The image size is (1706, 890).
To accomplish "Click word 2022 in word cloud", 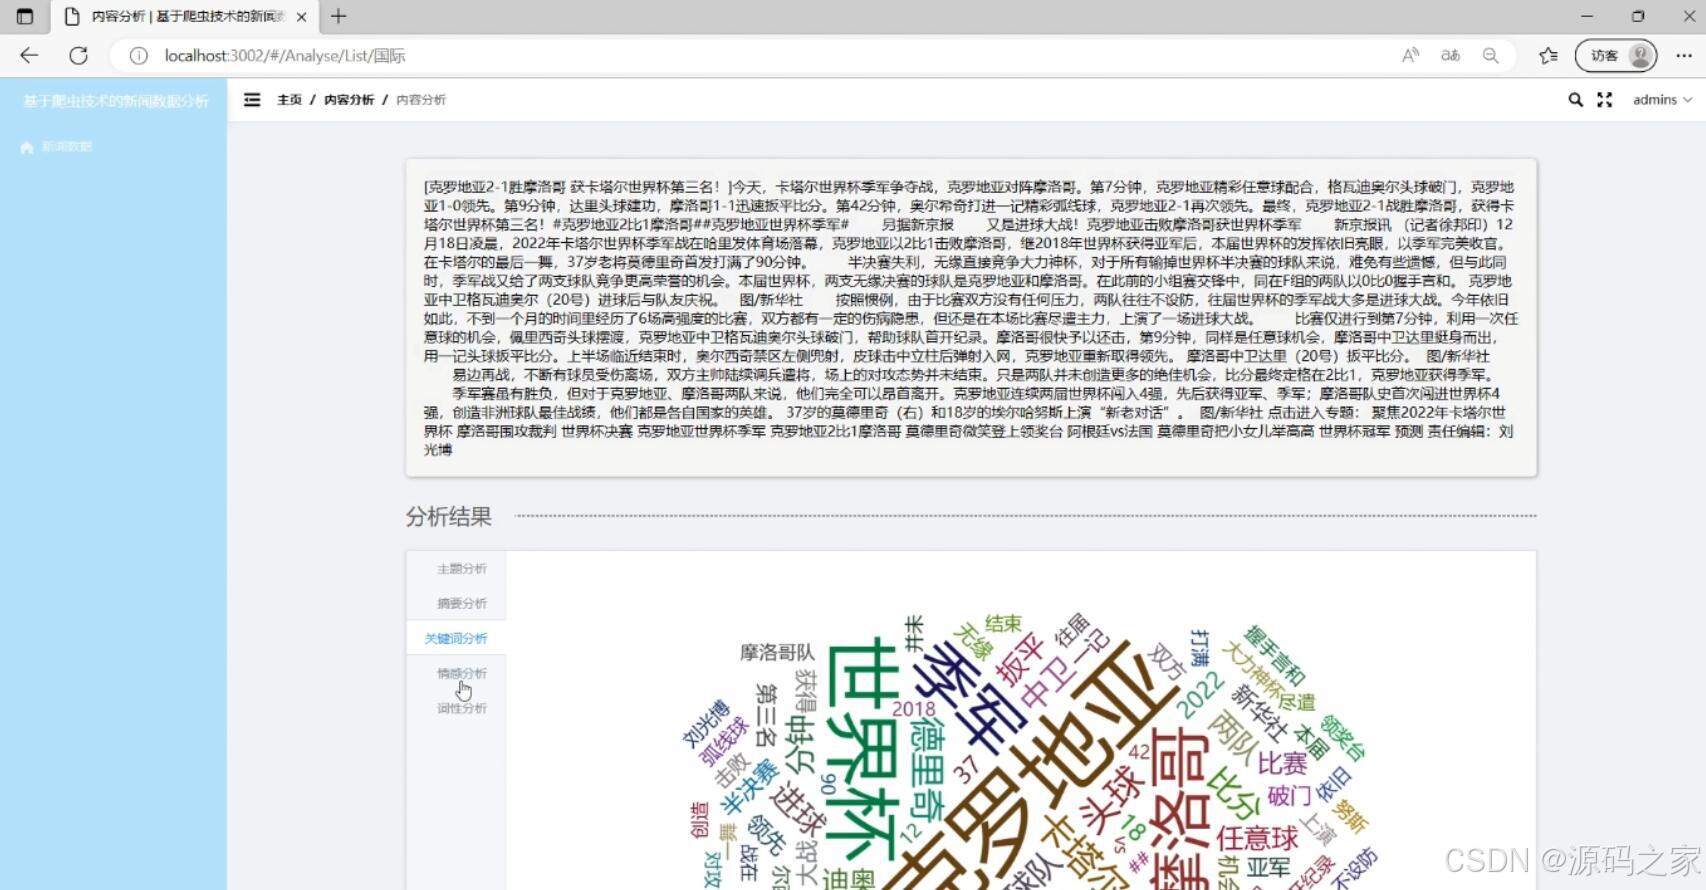I will [x=1199, y=694].
